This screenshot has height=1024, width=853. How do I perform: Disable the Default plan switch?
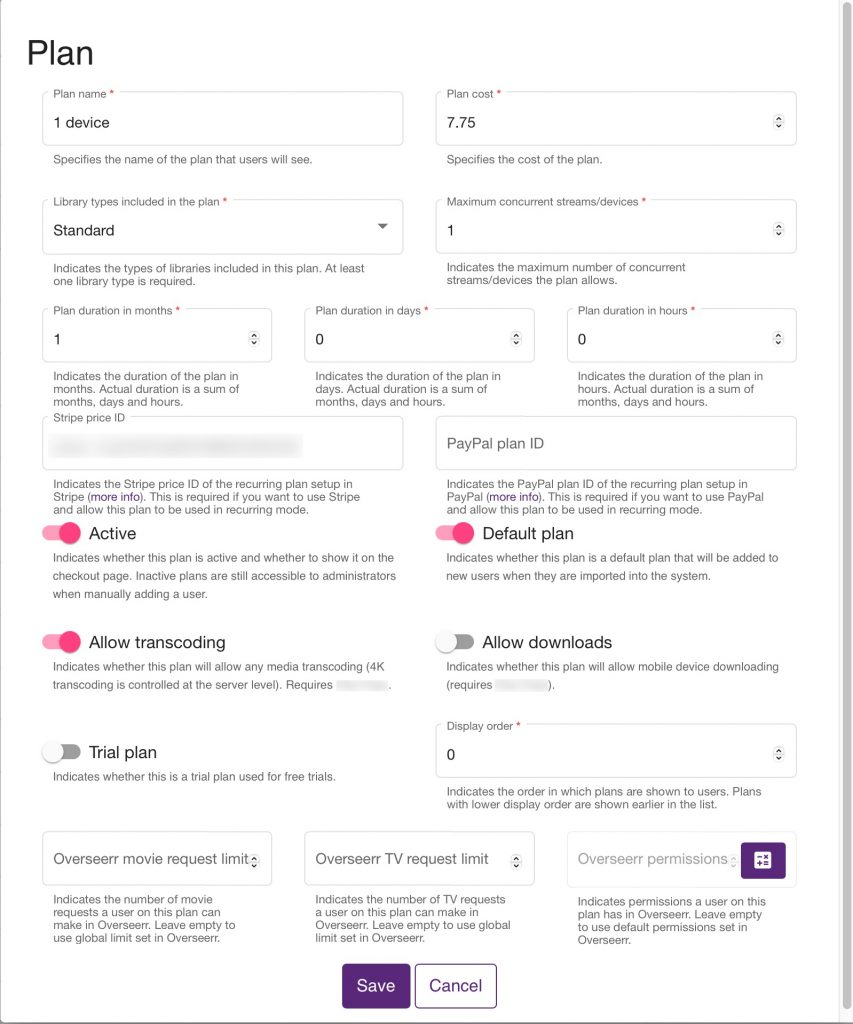(x=455, y=534)
